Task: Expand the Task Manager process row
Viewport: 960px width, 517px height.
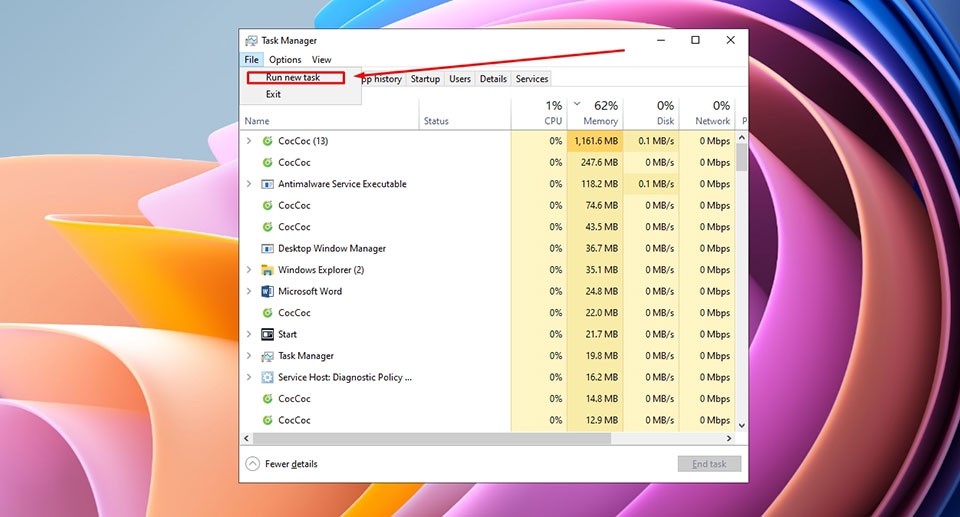Action: point(249,356)
